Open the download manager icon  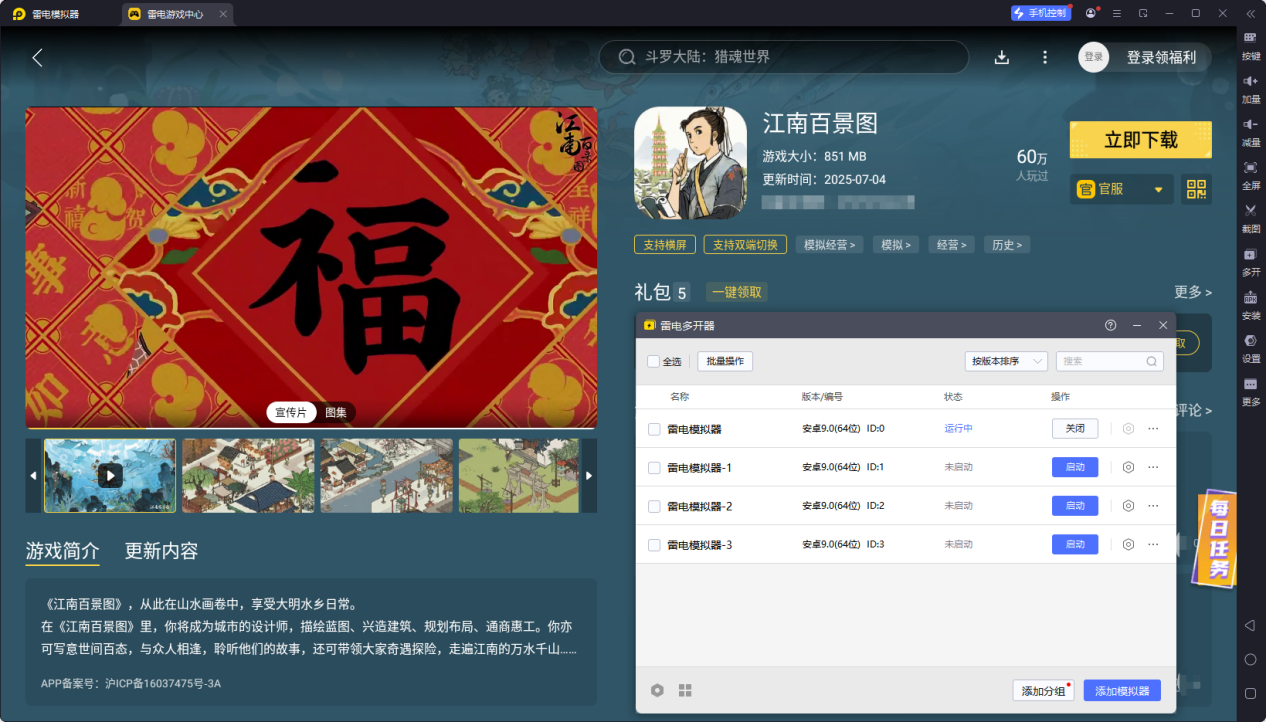point(1002,58)
